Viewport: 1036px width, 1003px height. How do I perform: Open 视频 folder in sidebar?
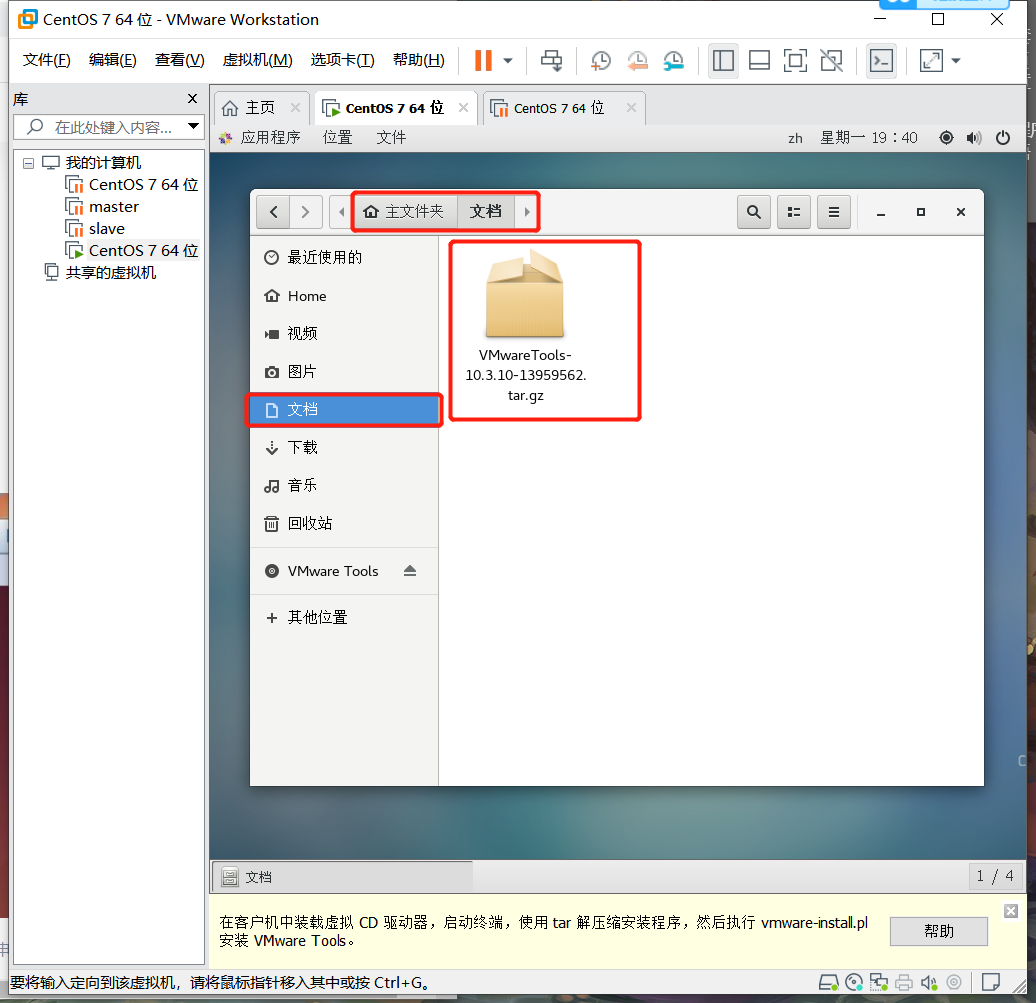[x=344, y=334]
